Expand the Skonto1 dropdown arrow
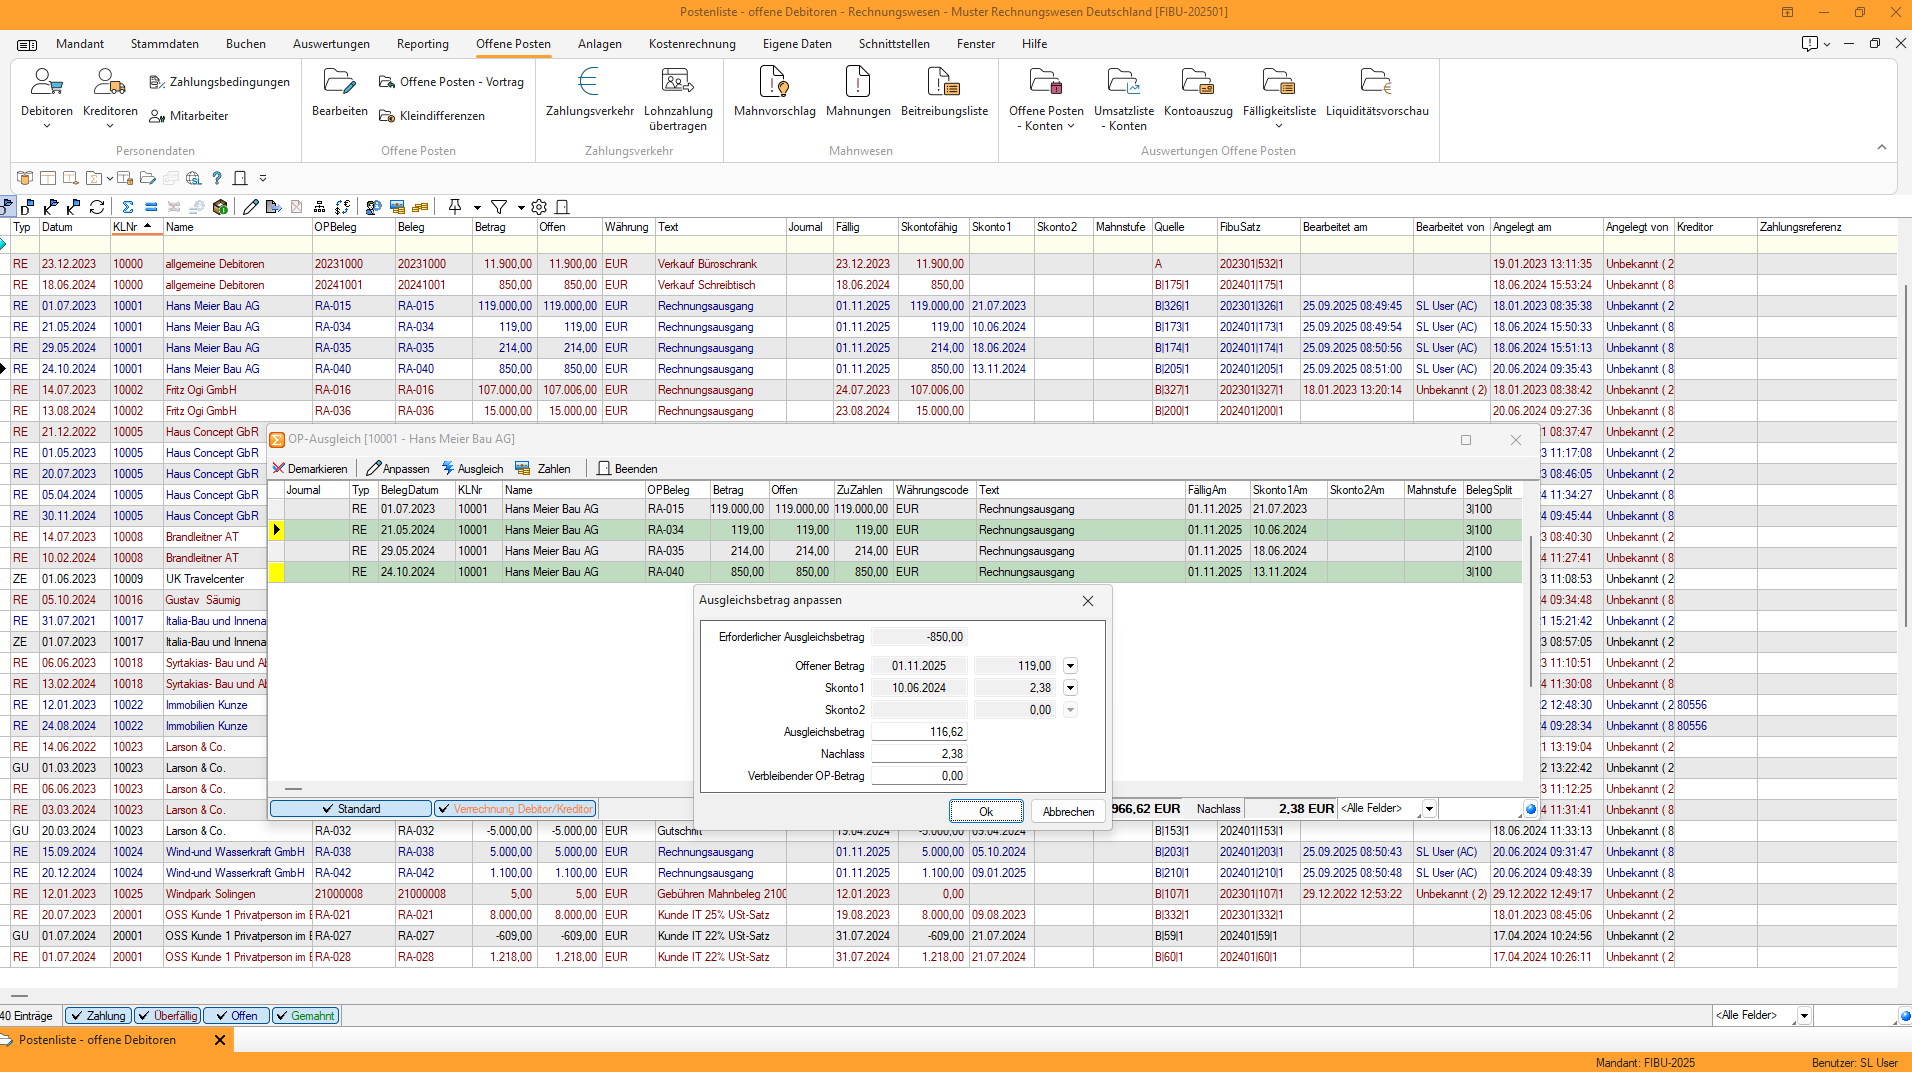 1070,688
